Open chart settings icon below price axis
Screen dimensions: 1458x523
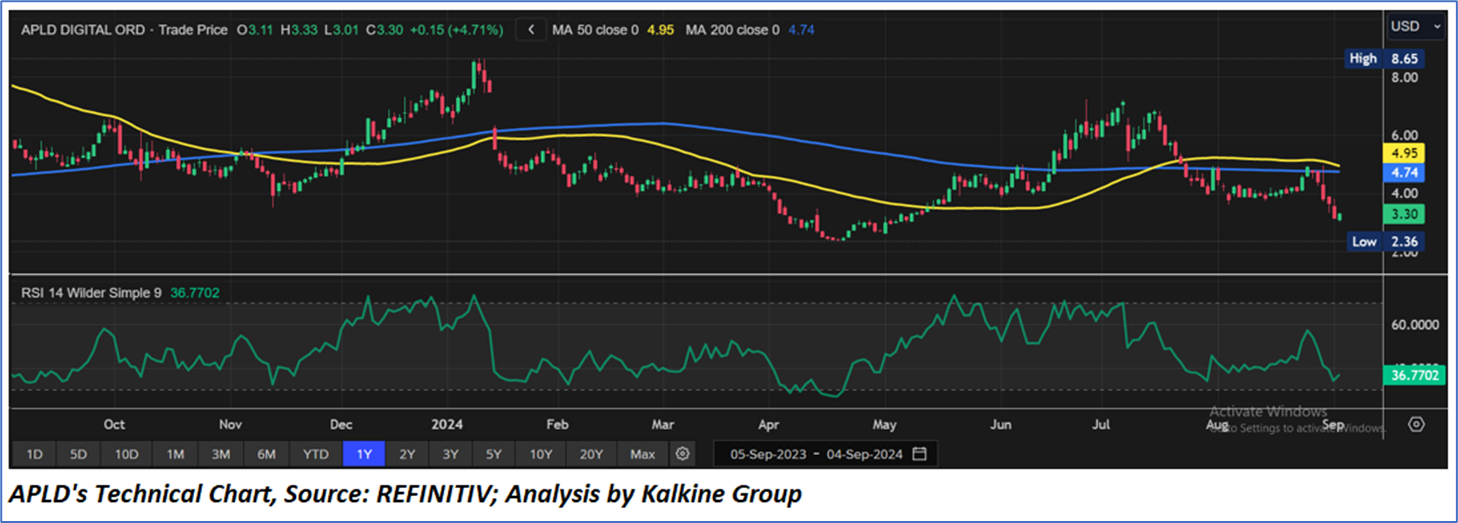(1415, 424)
